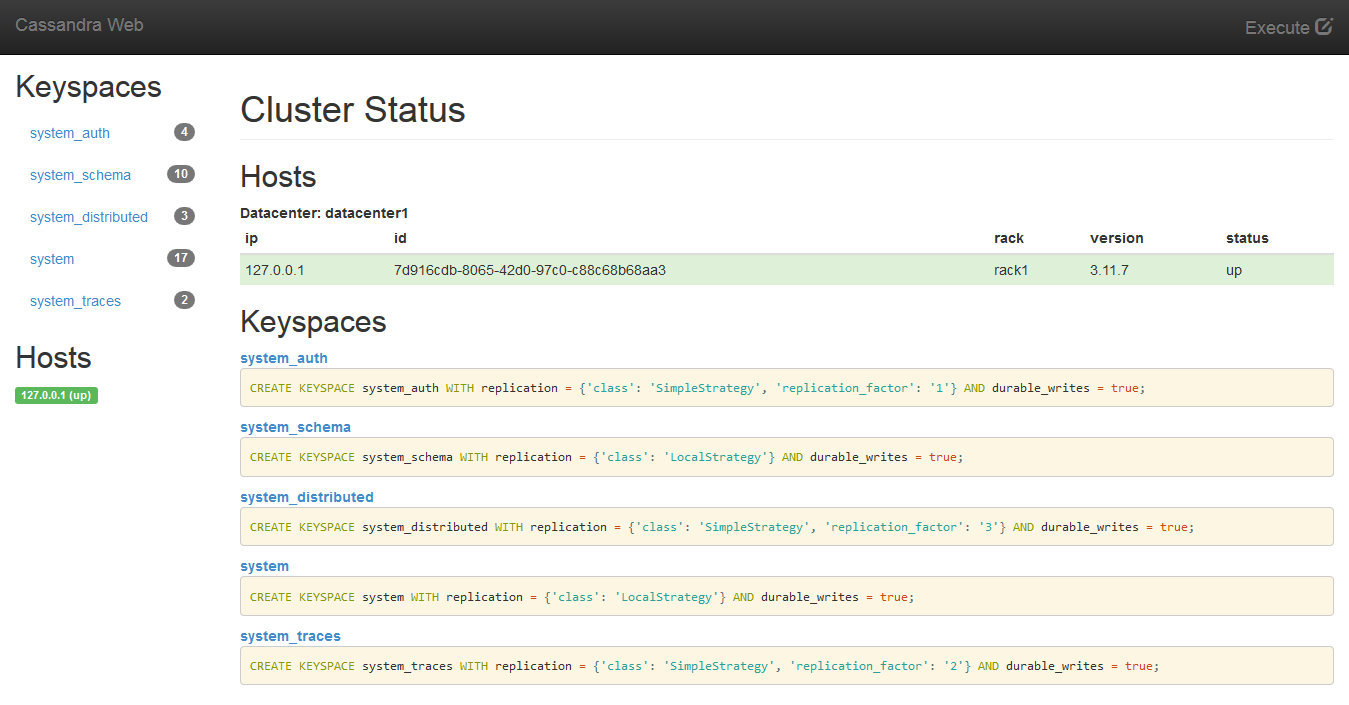This screenshot has height=705, width=1349.
Task: Click the Execute button in navbar
Action: click(1289, 27)
